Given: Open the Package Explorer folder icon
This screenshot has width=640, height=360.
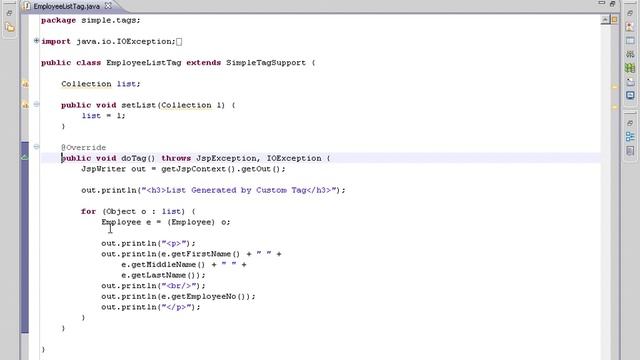Looking at the screenshot, I should (x=10, y=27).
